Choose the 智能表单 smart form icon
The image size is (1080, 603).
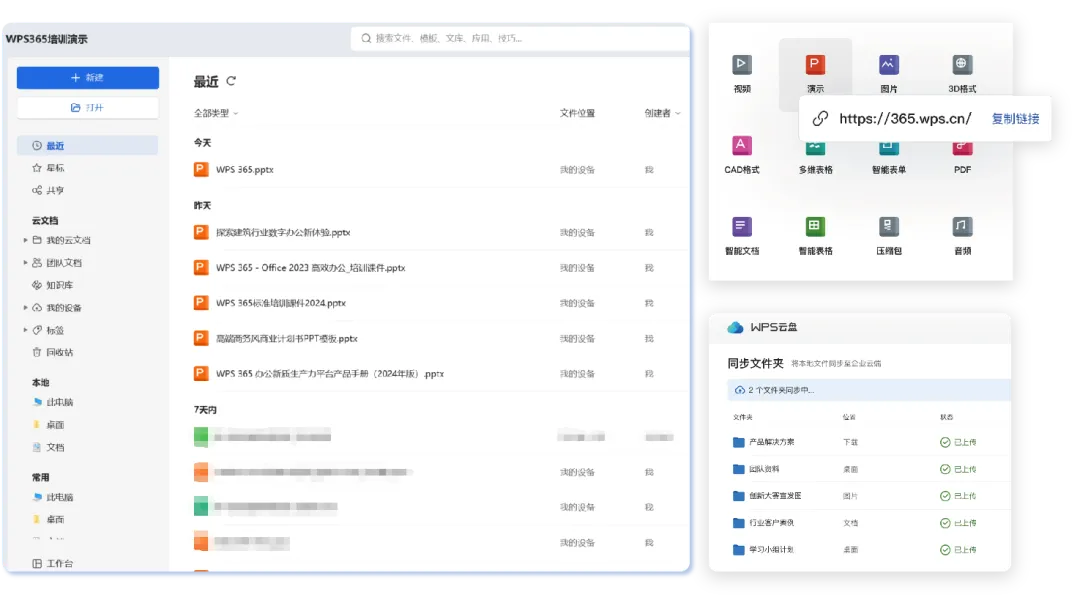[x=889, y=149]
